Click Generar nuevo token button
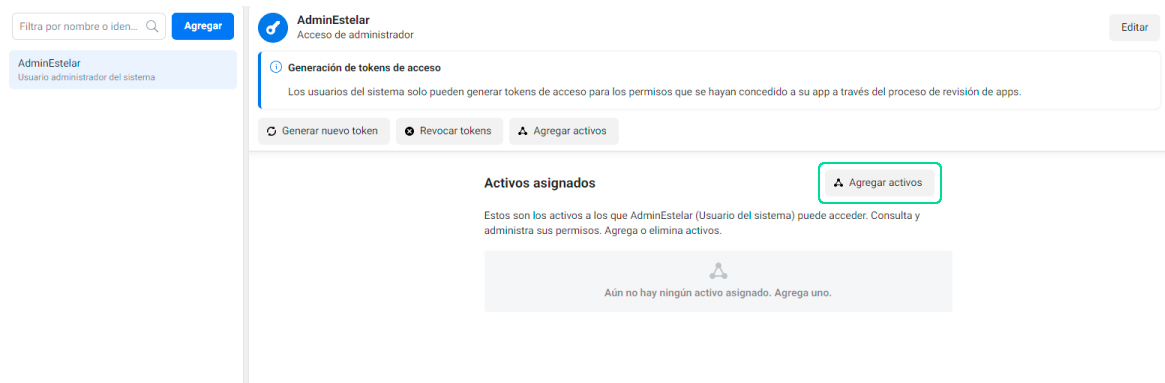Image resolution: width=1165 pixels, height=383 pixels. tap(324, 131)
